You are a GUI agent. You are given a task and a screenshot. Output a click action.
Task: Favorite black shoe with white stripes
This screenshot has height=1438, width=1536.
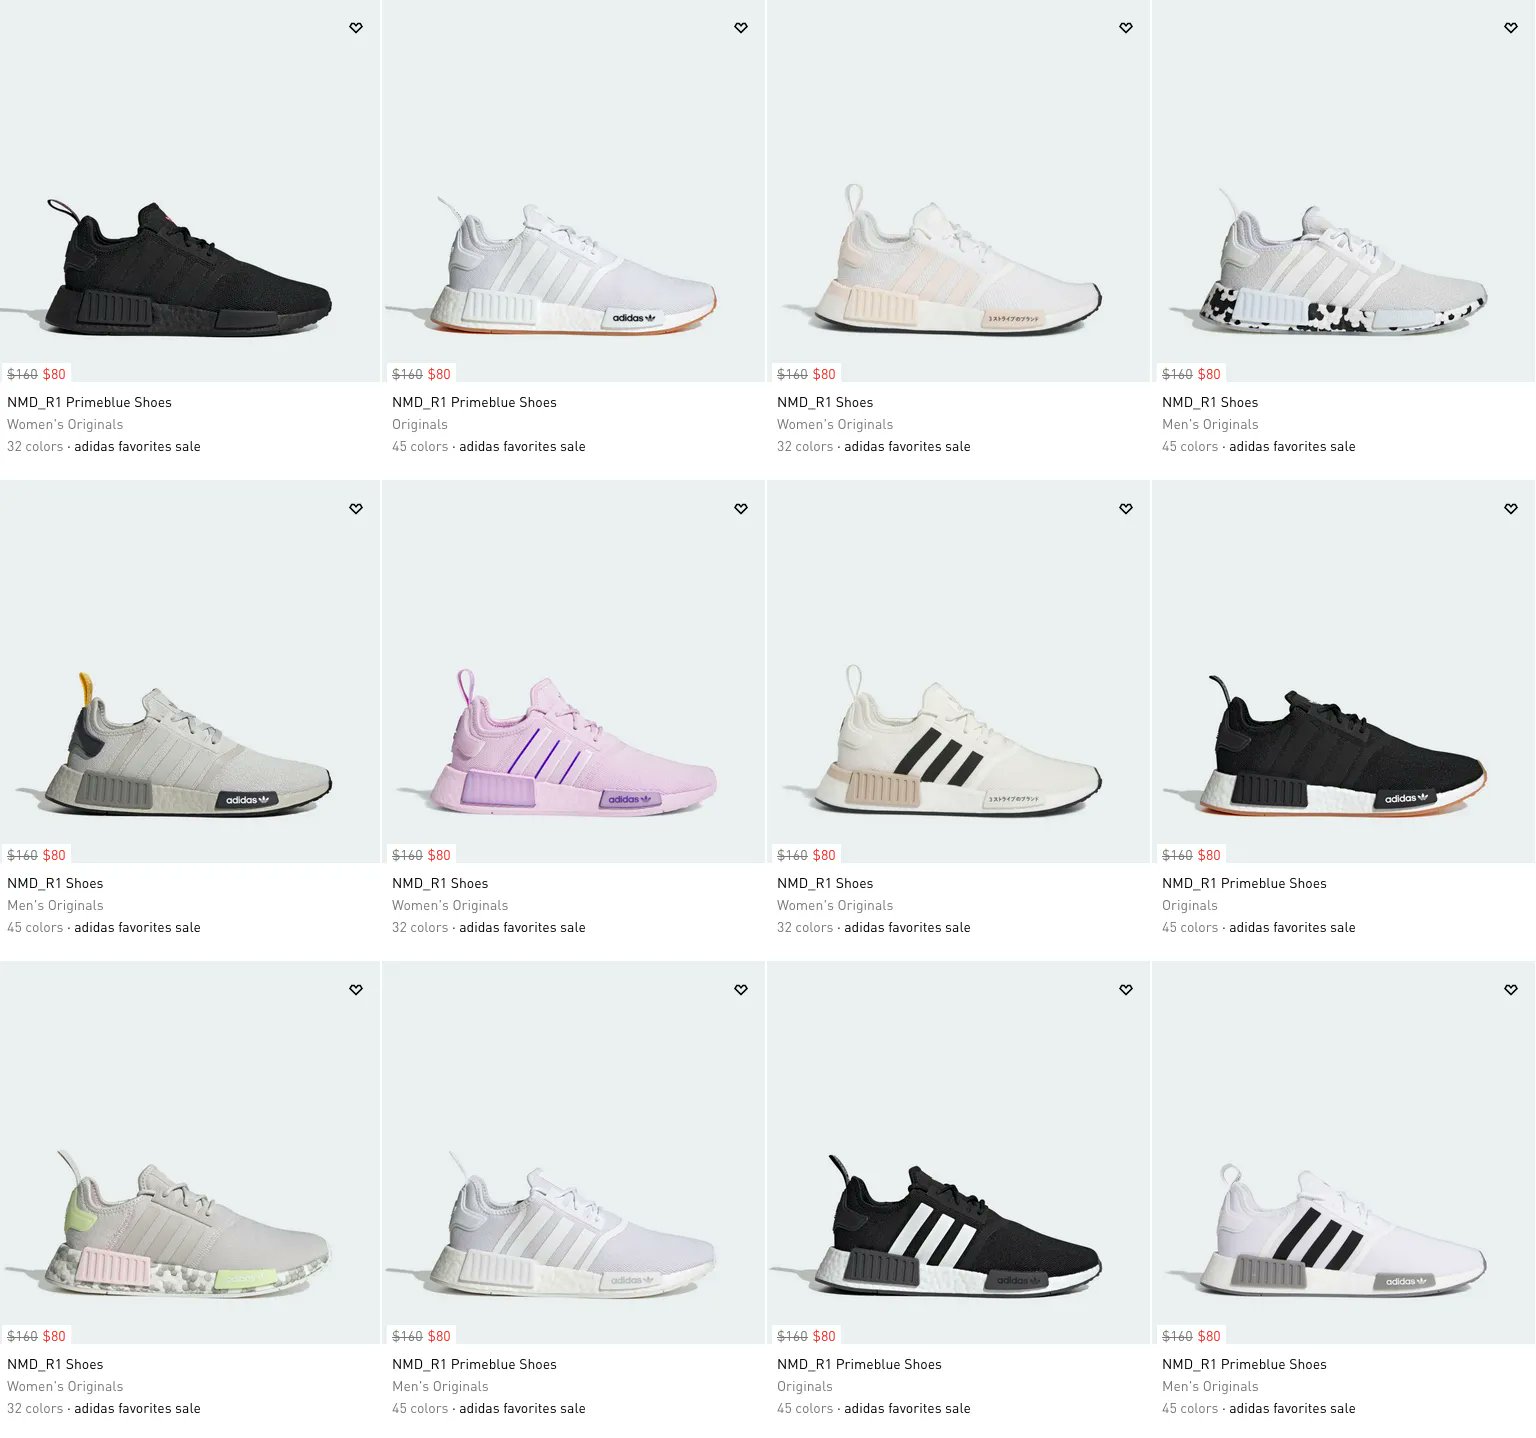[x=1126, y=990]
